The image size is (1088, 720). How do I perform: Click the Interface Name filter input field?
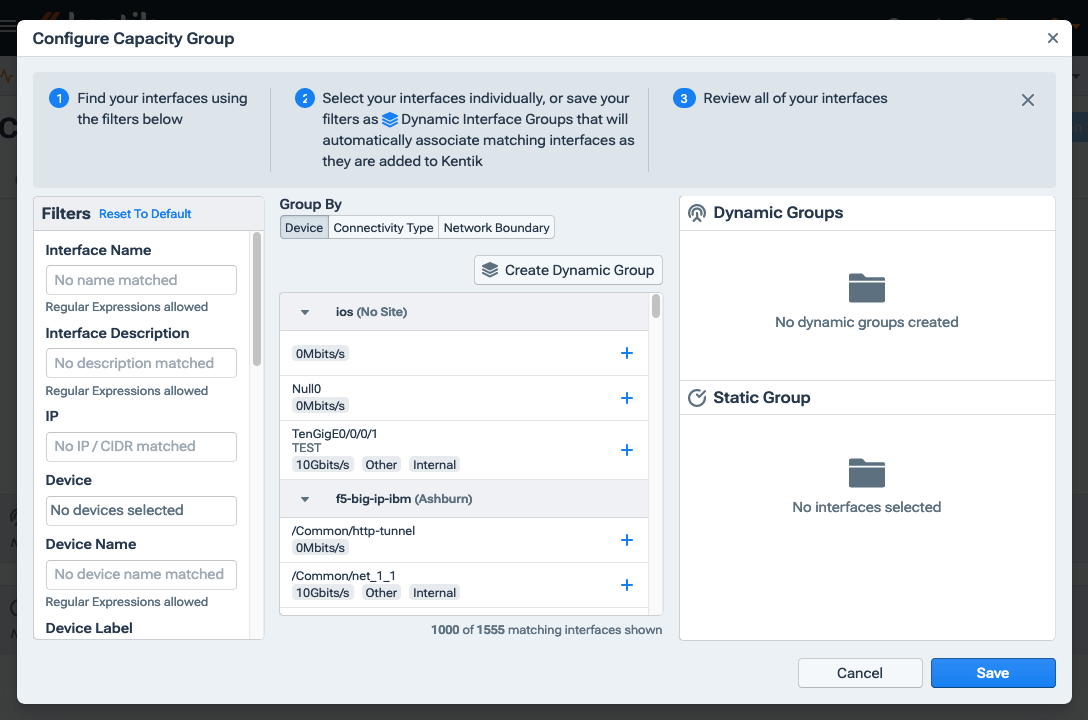[x=140, y=279]
